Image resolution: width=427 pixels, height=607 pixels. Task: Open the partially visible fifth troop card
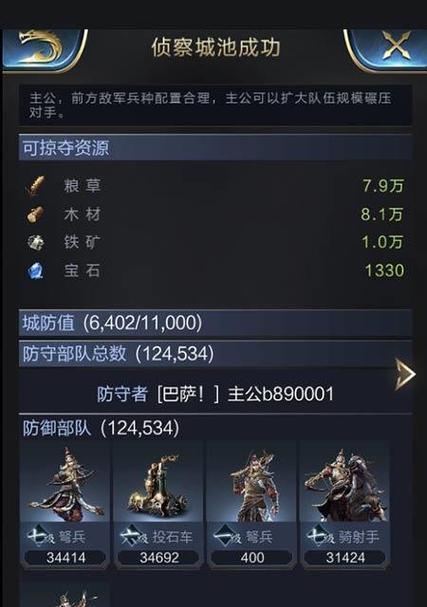point(65,594)
